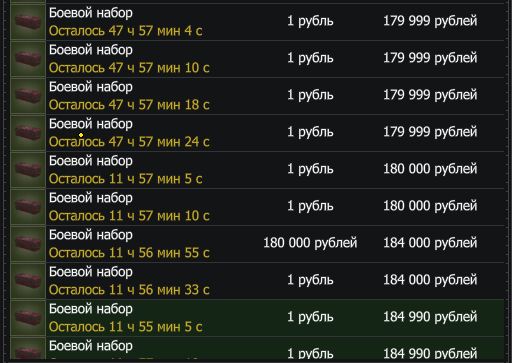512x363 pixels.
Task: Click the timer 'Осталось 11 ч 56 мин 55 с'
Action: [129, 253]
